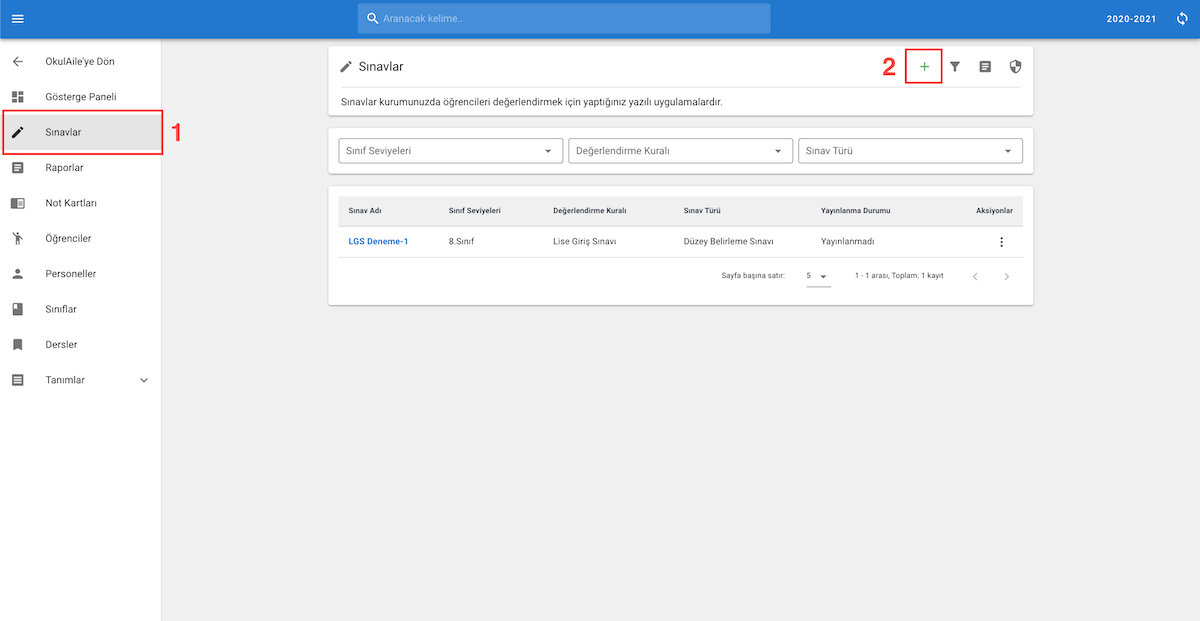Change rows per page selector
This screenshot has height=621, width=1200.
click(818, 276)
